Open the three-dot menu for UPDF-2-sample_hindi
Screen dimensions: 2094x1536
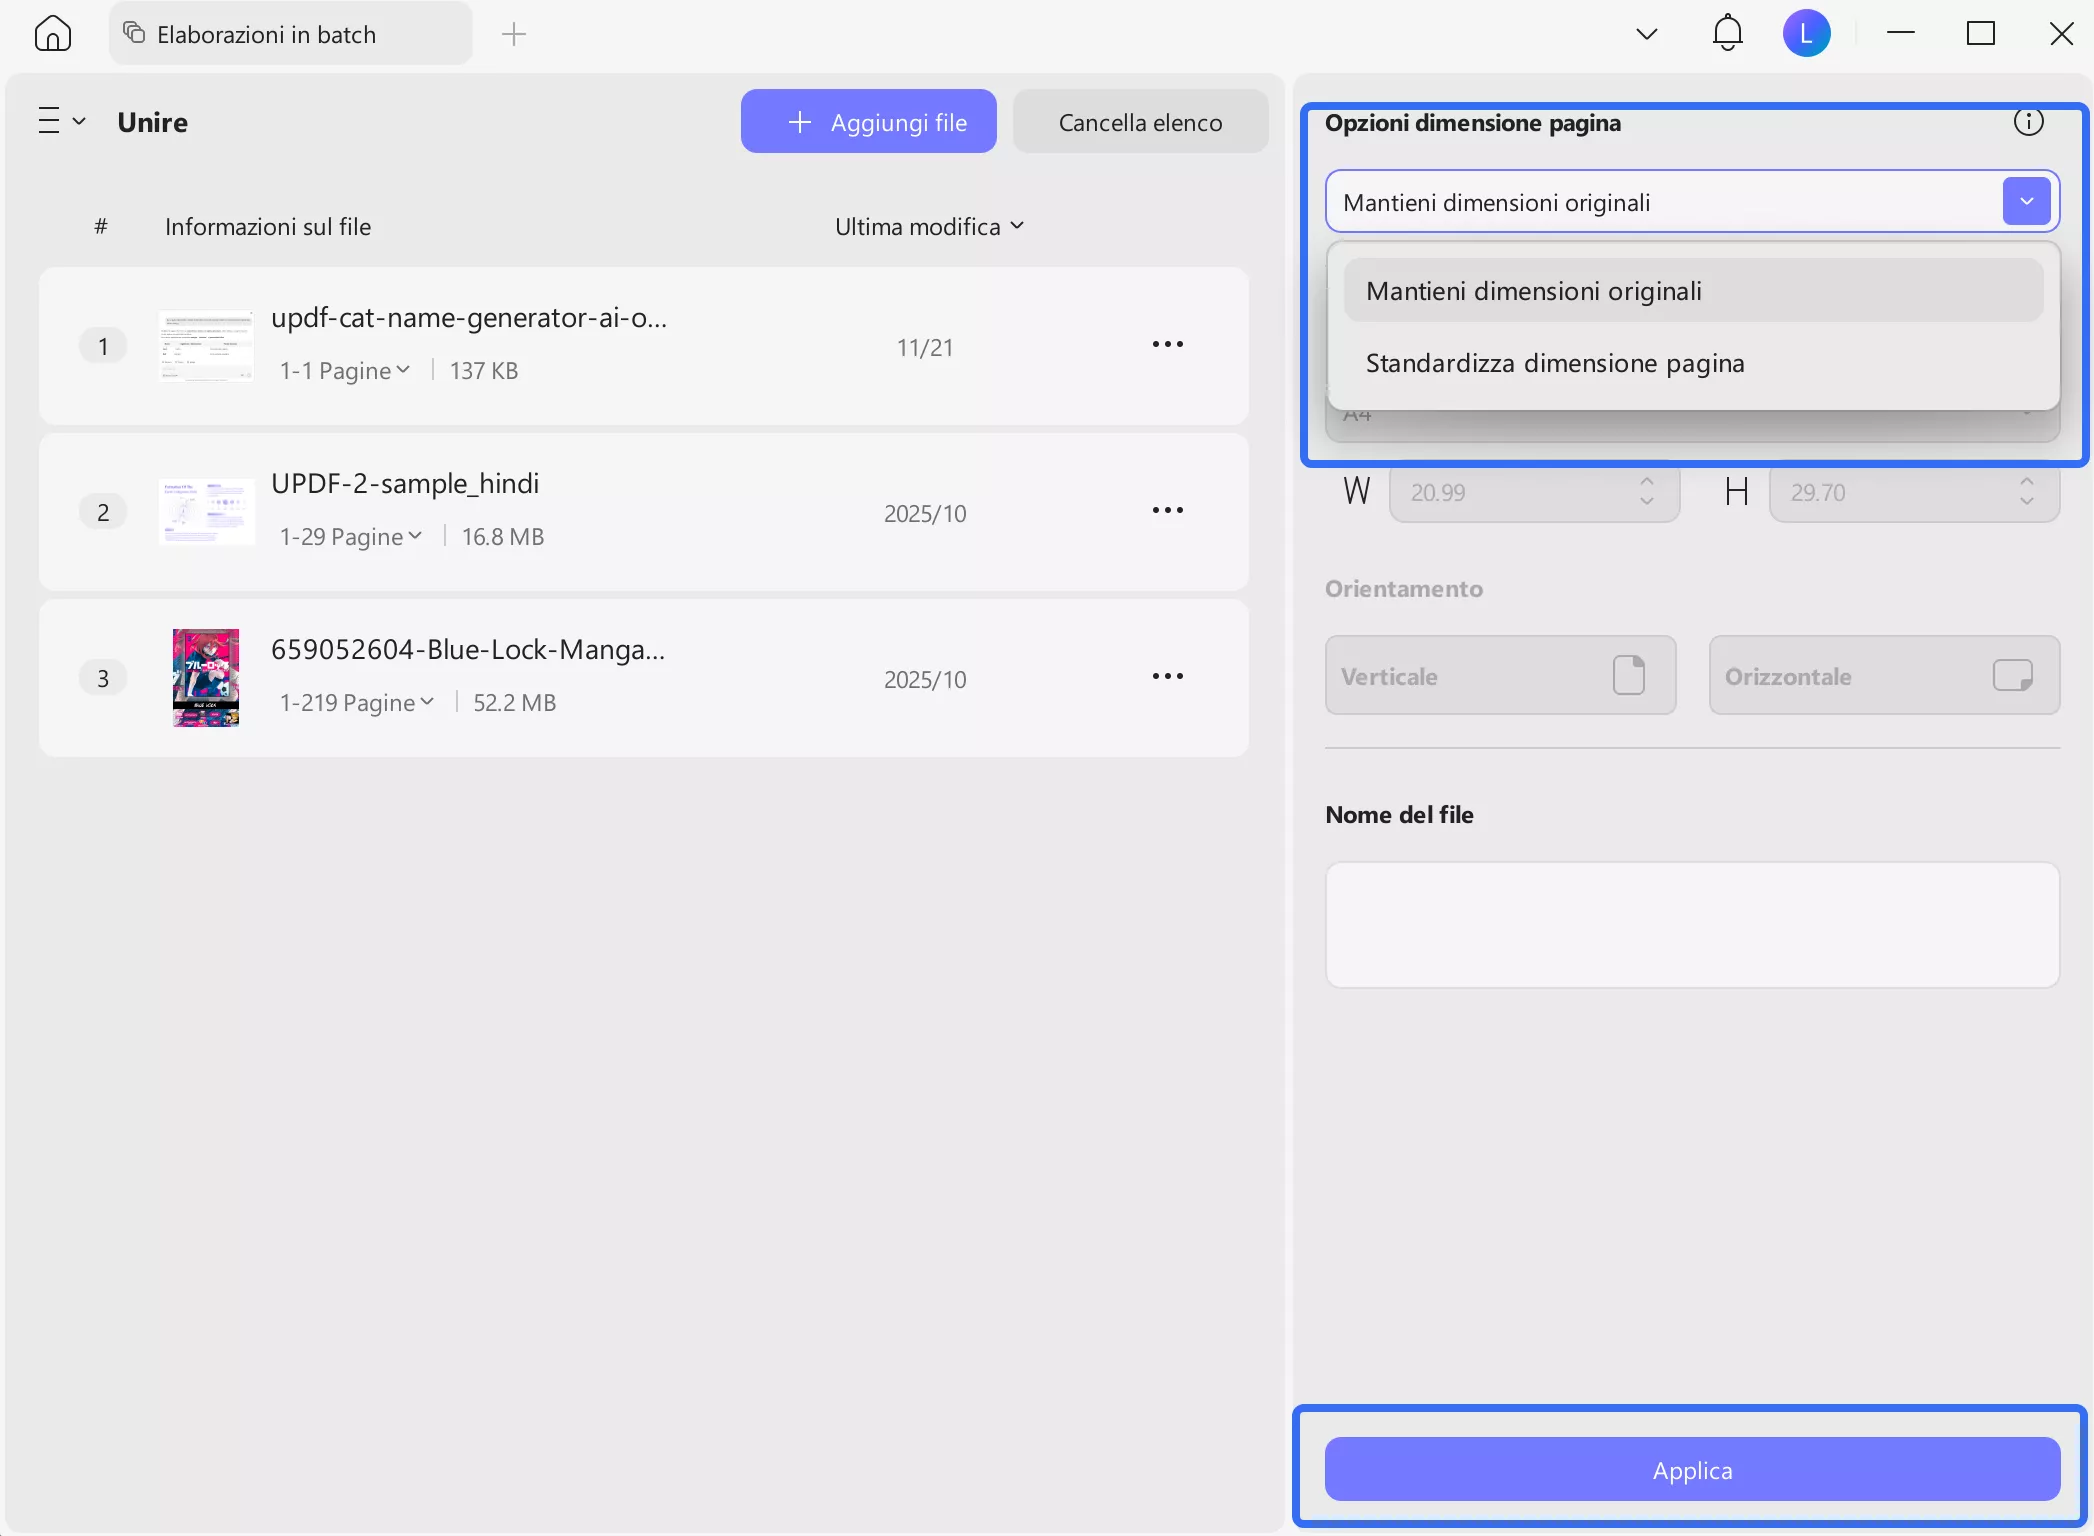1167,510
